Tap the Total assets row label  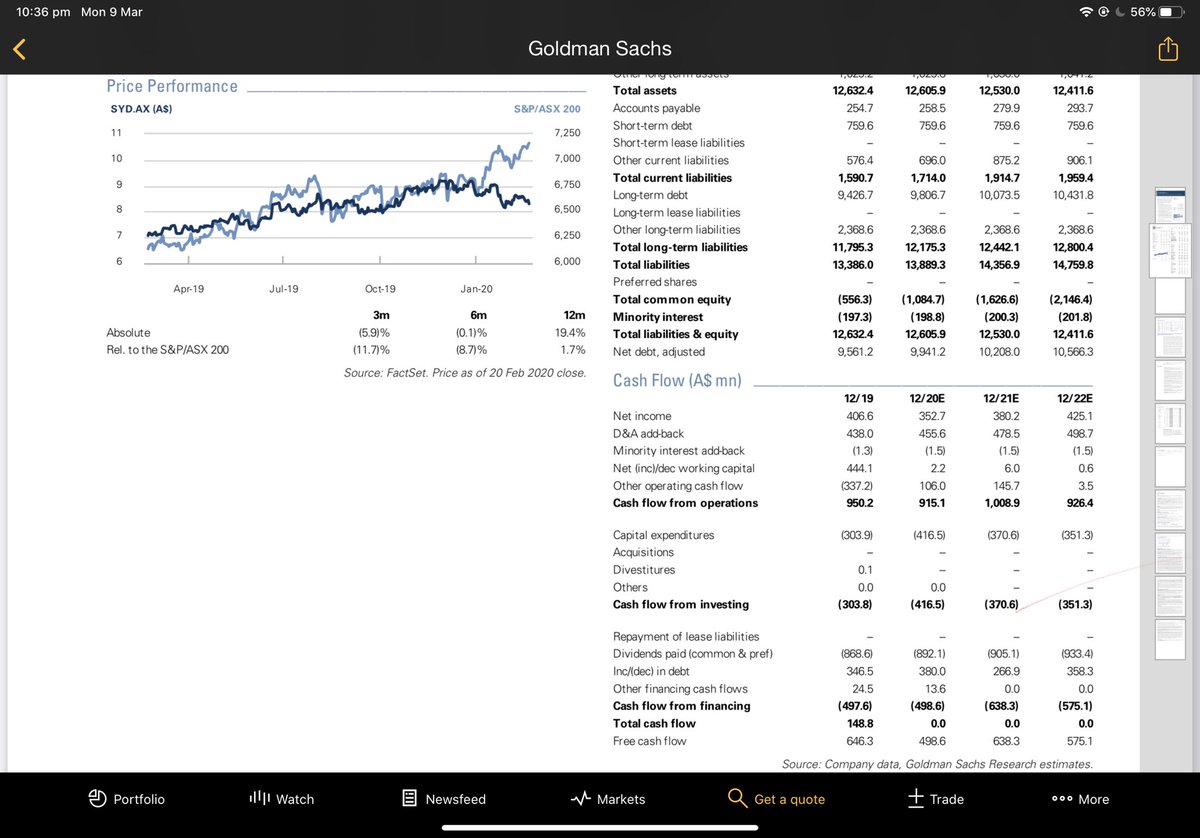pyautogui.click(x=644, y=91)
